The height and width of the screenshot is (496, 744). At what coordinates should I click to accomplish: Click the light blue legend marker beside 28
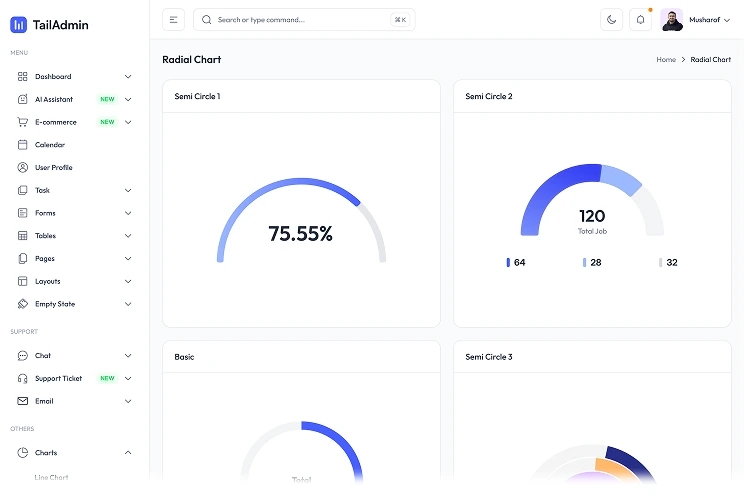[584, 262]
